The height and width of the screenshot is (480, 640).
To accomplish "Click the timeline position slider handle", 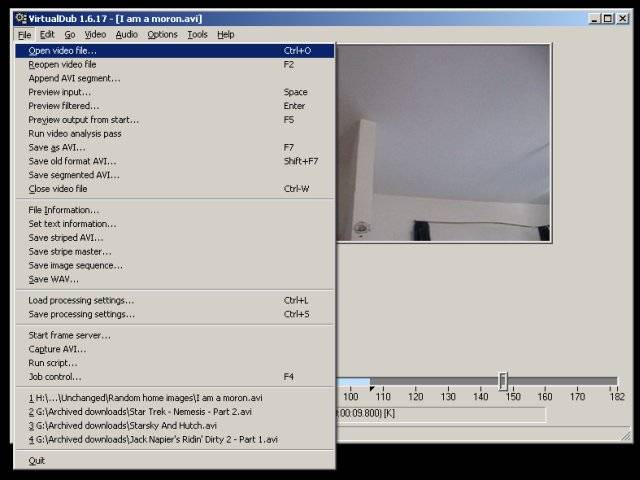I will pos(503,381).
